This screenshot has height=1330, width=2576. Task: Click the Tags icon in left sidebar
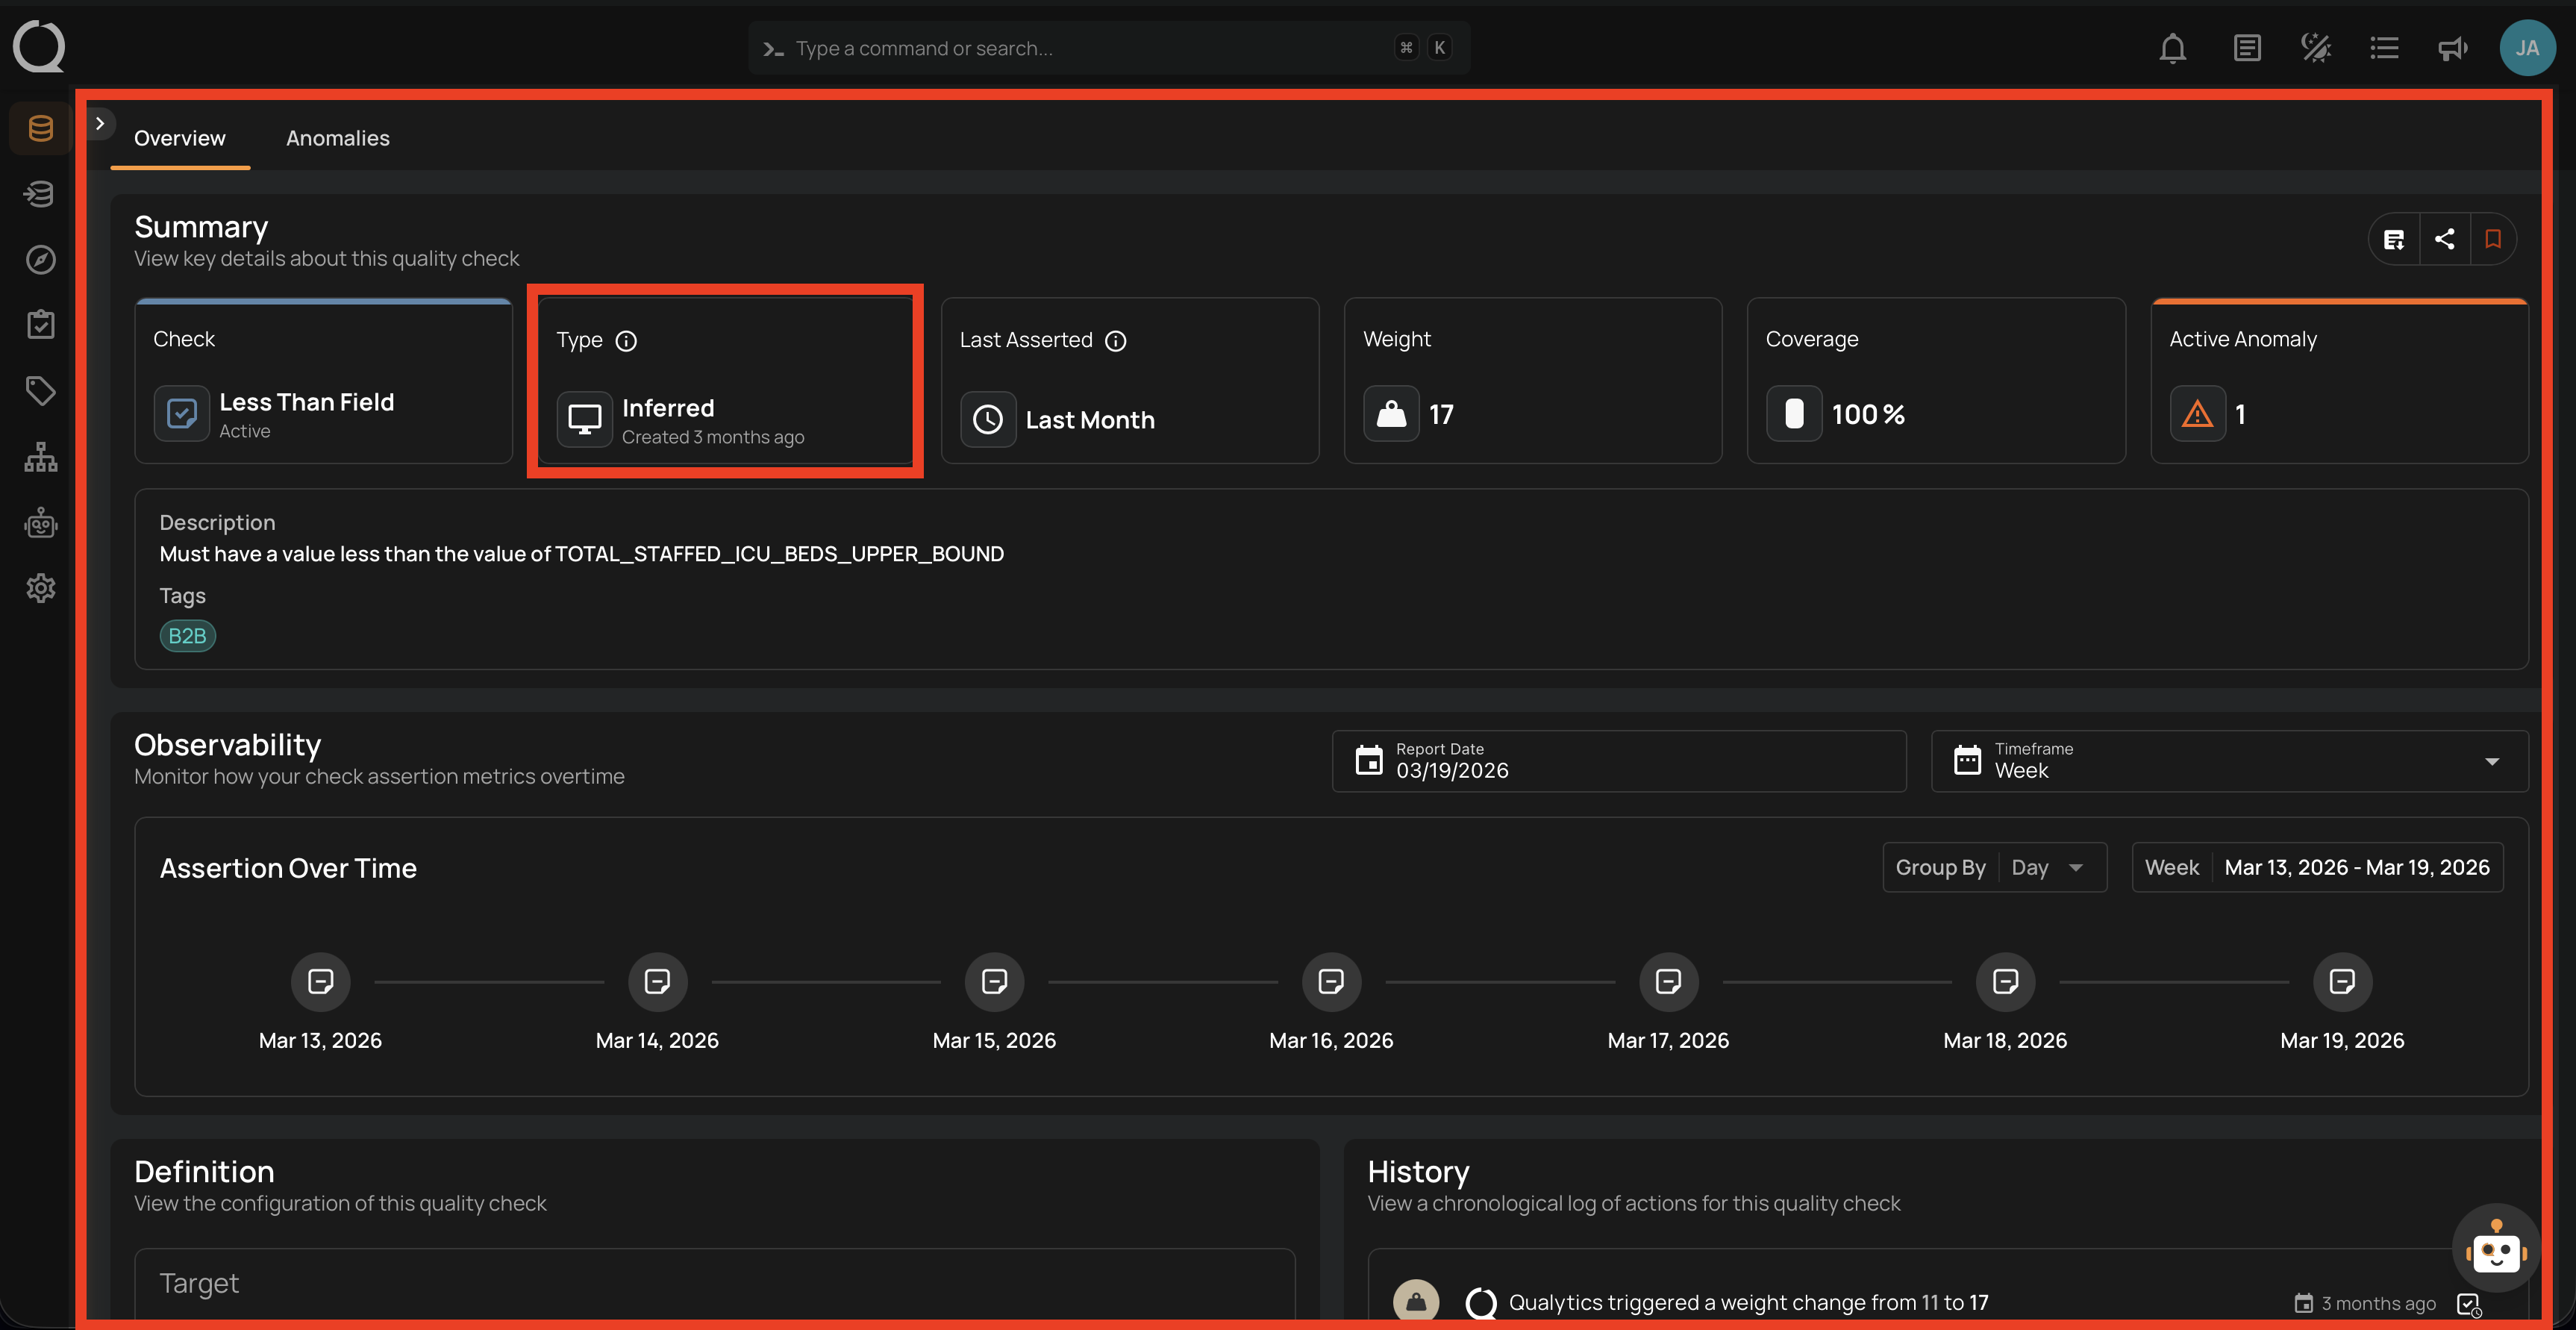[x=41, y=391]
